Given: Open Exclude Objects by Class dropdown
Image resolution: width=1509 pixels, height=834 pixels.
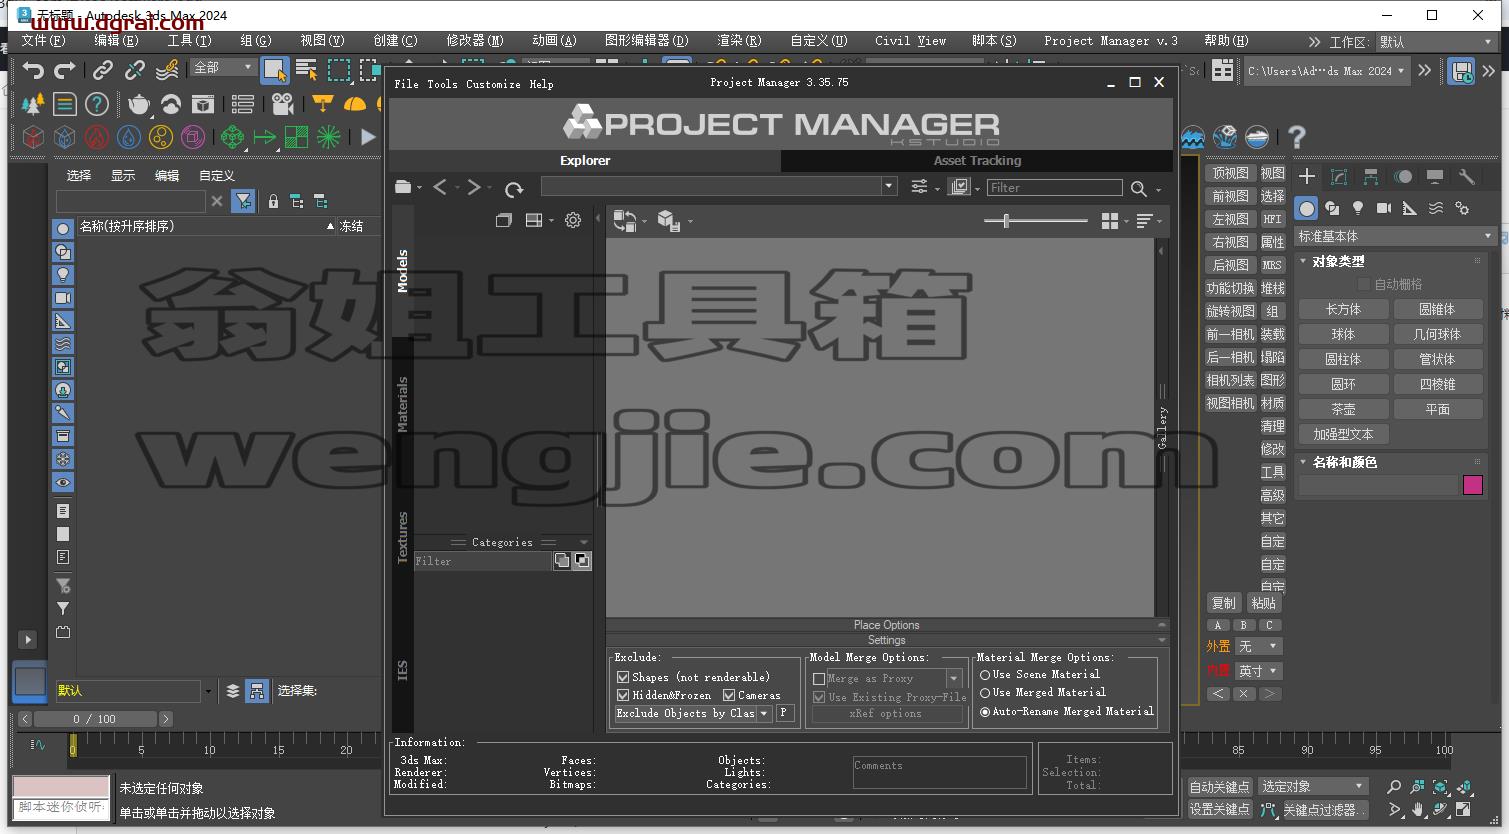Looking at the screenshot, I should (764, 714).
